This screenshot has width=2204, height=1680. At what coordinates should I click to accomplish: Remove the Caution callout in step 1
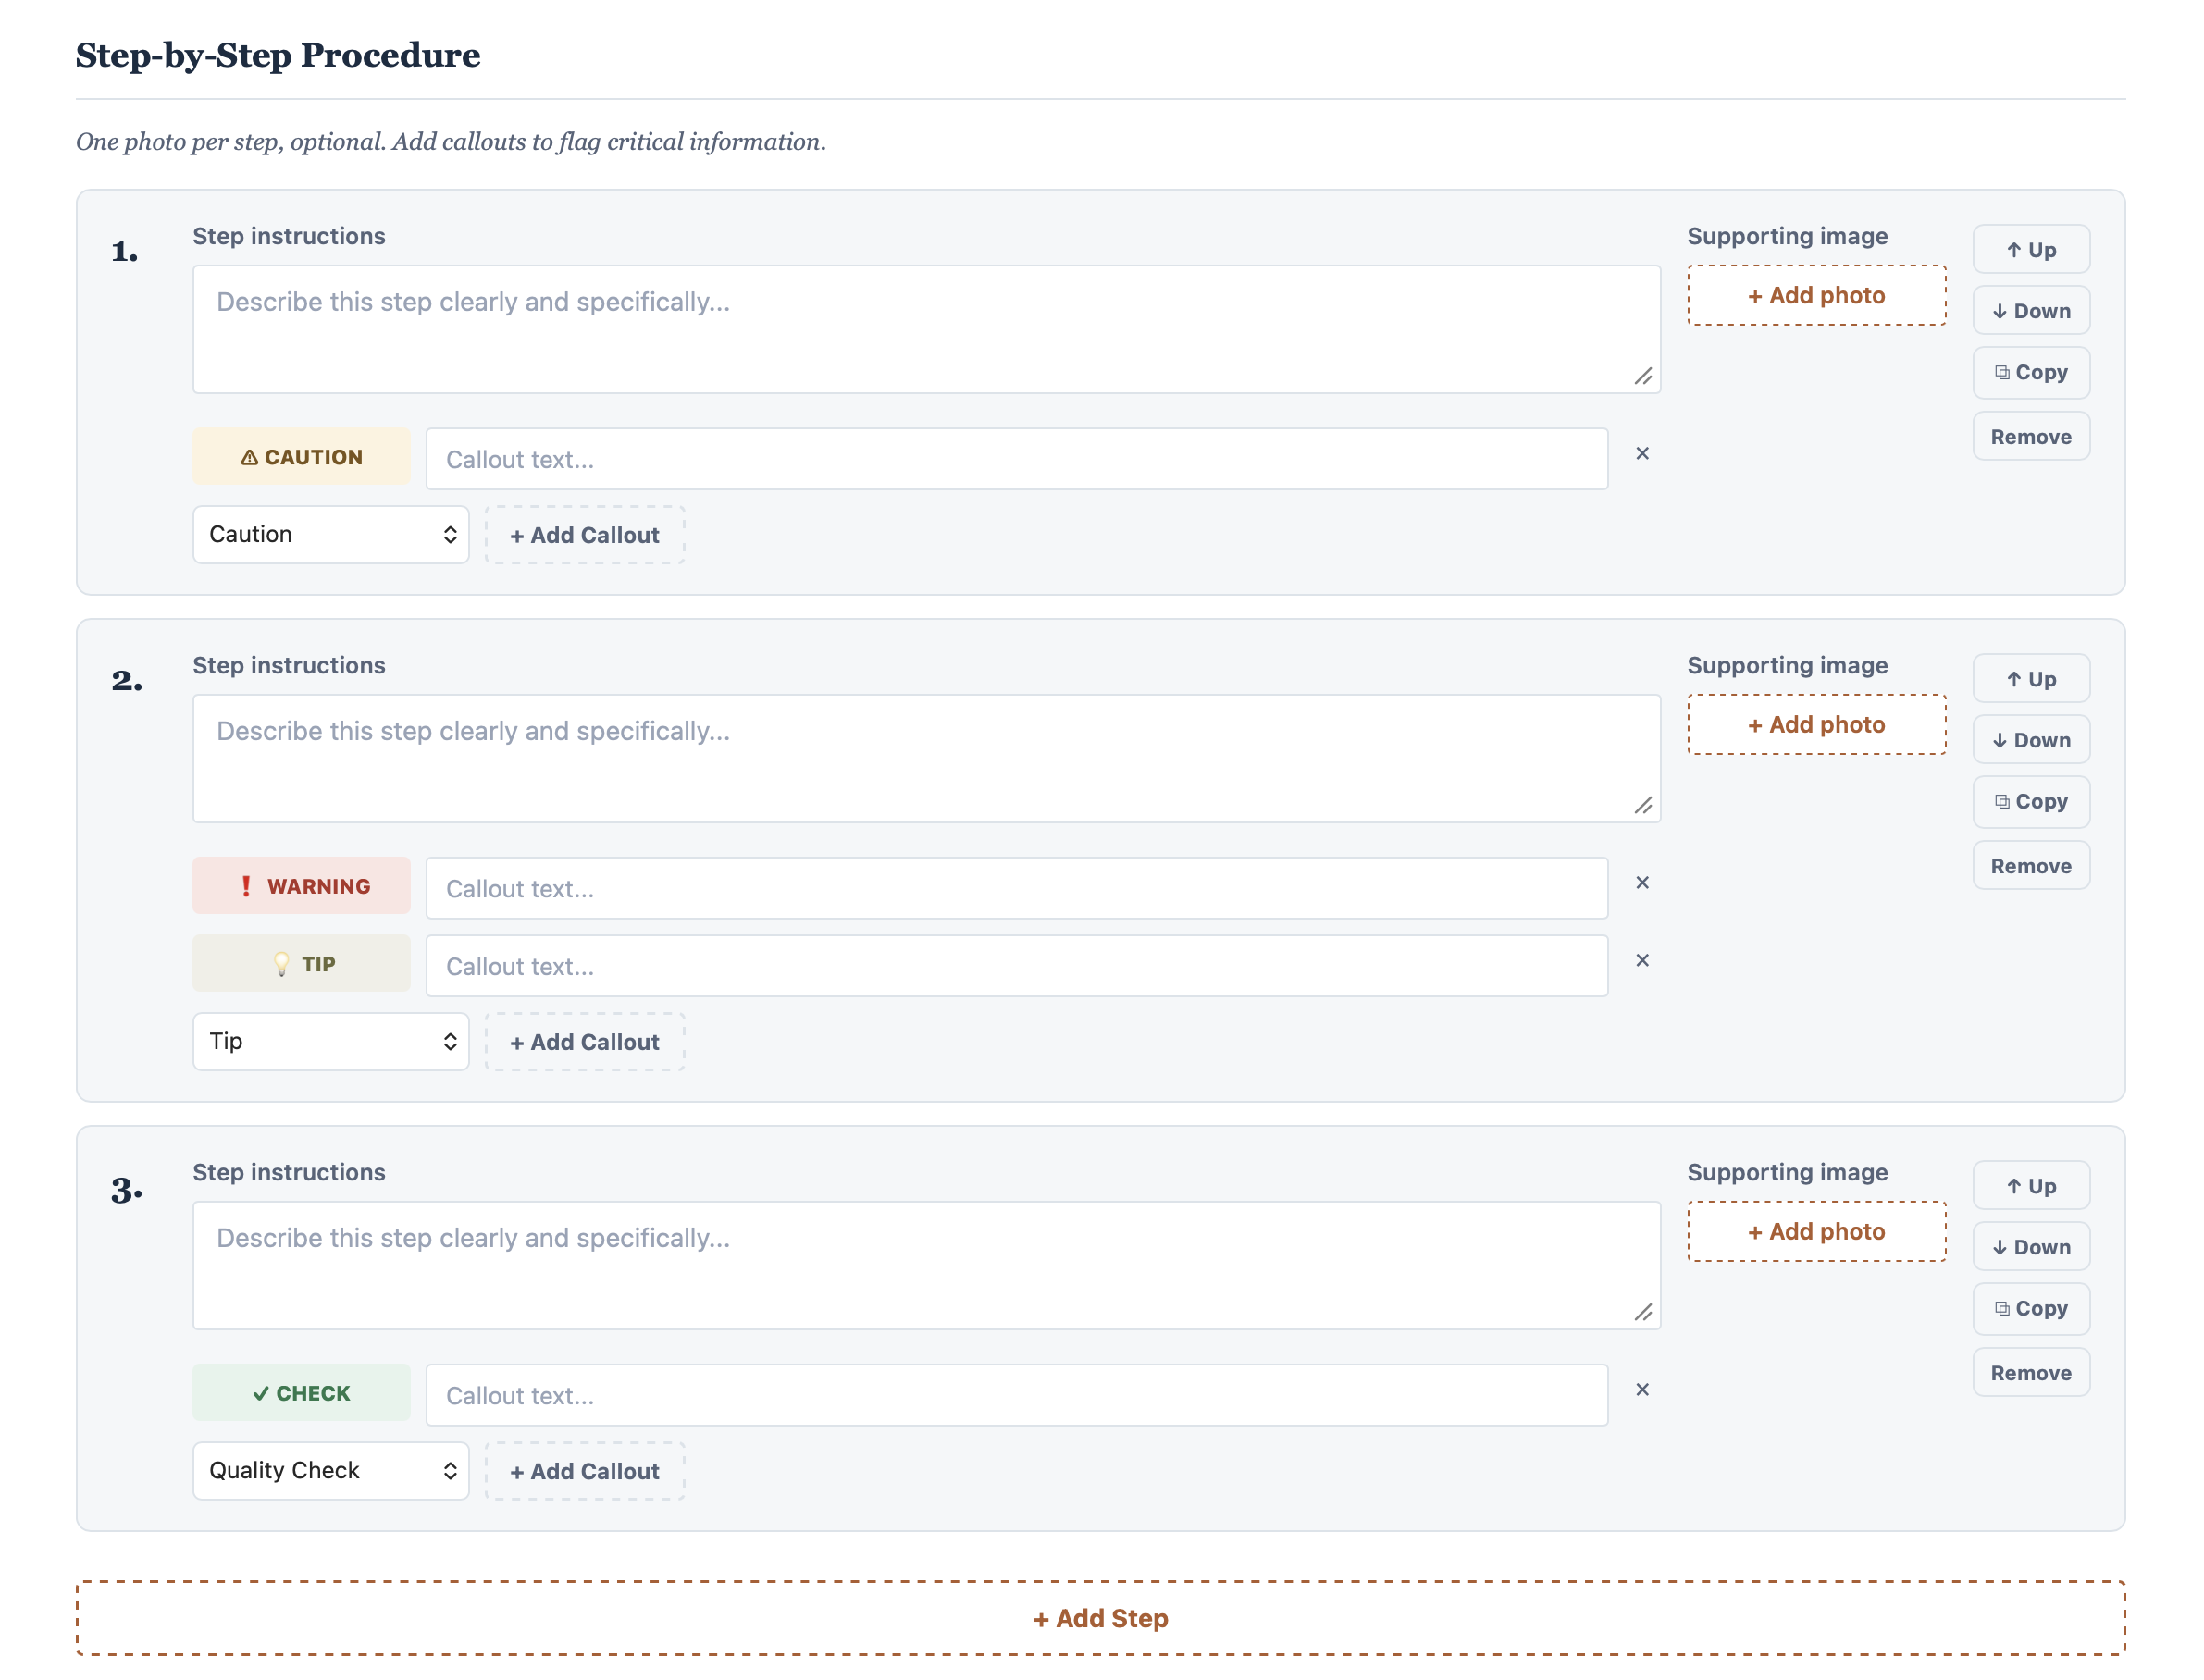(x=1641, y=453)
